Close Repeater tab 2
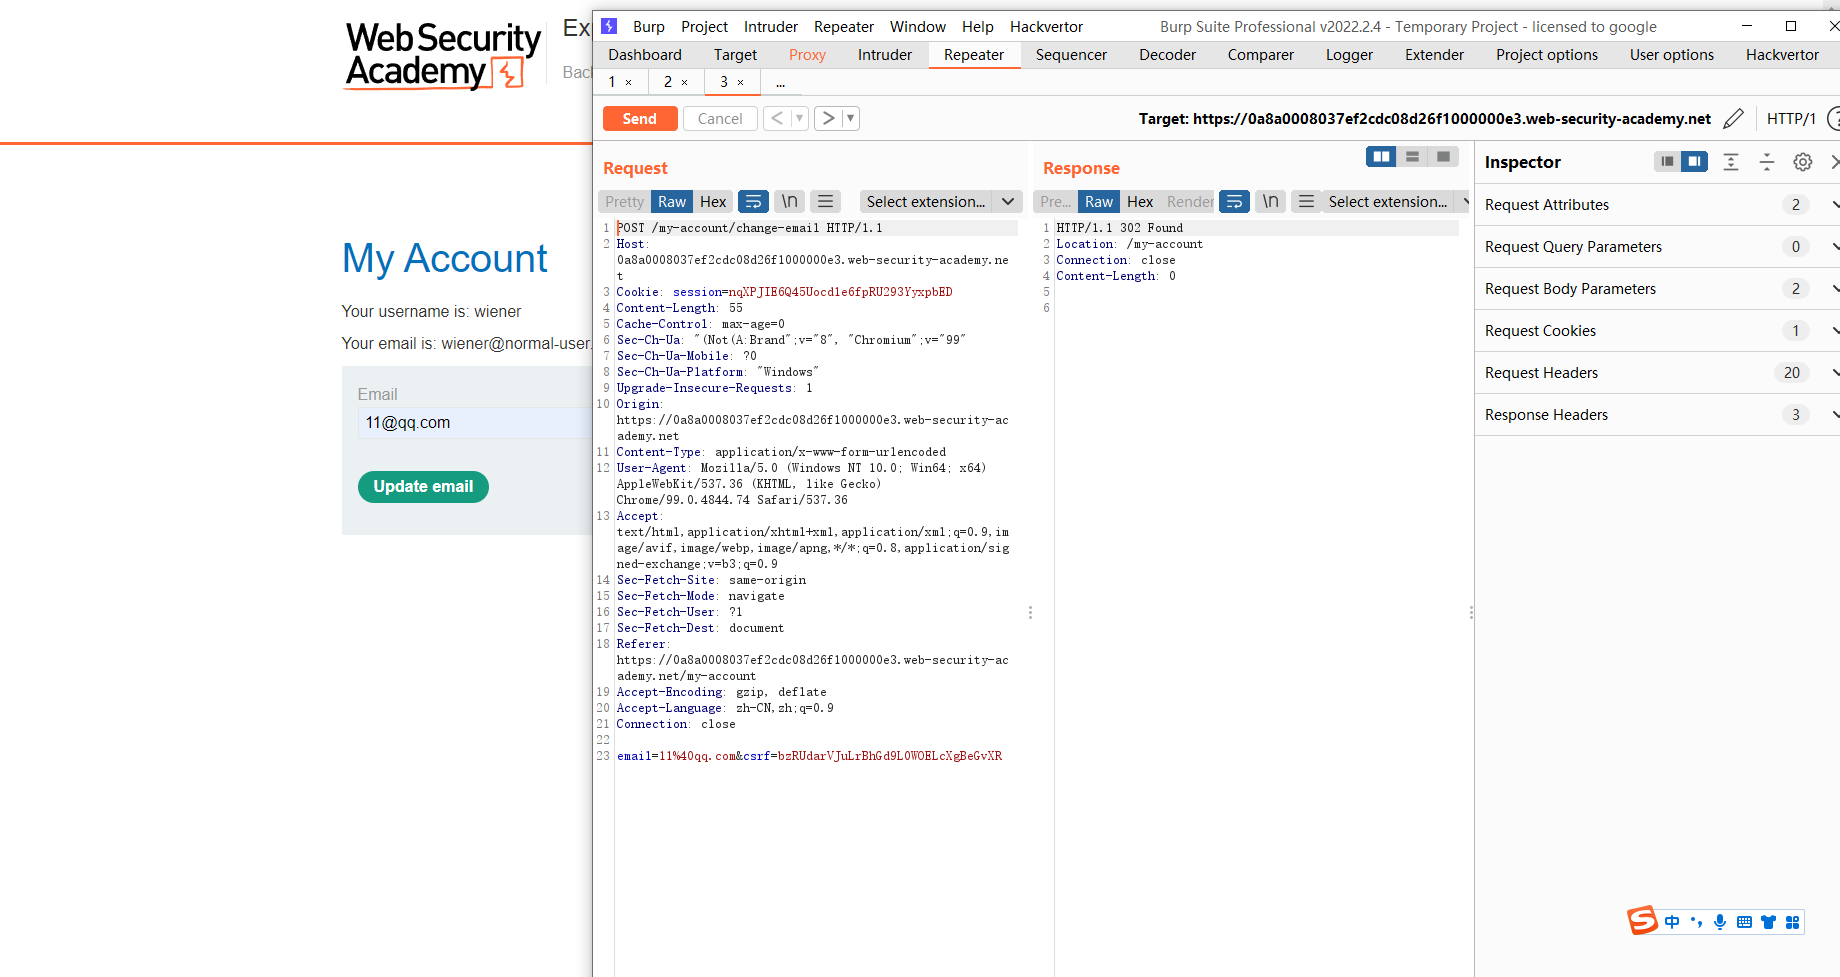1840x977 pixels. [684, 82]
